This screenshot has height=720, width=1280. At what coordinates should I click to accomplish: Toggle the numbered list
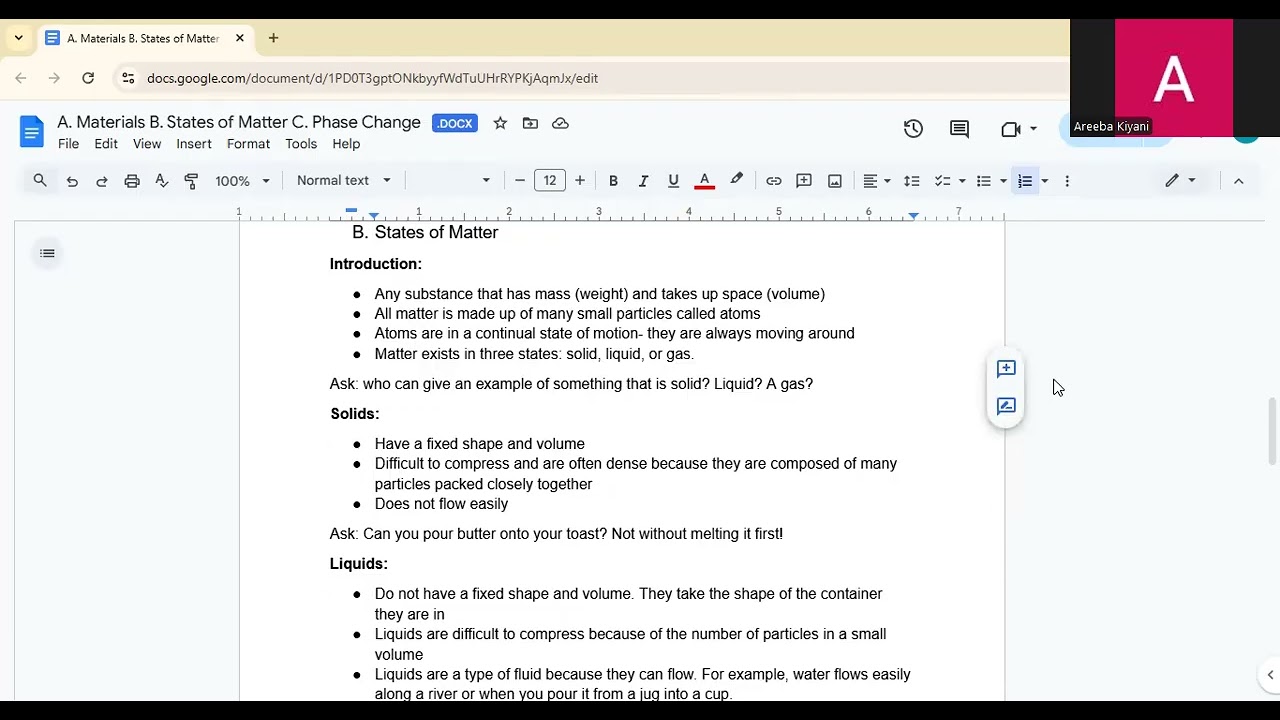[x=1025, y=181]
